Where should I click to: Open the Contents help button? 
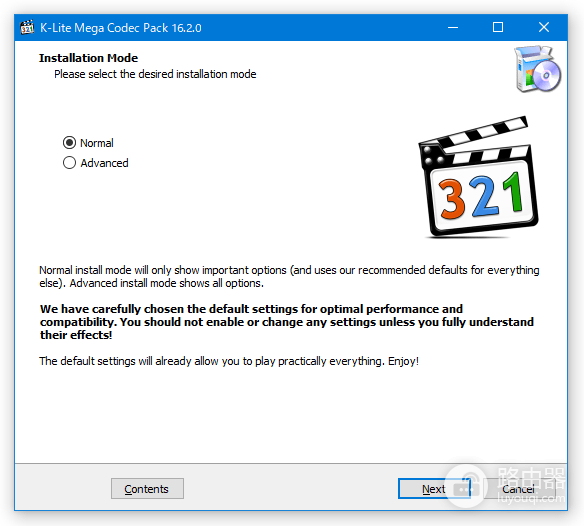(x=147, y=488)
